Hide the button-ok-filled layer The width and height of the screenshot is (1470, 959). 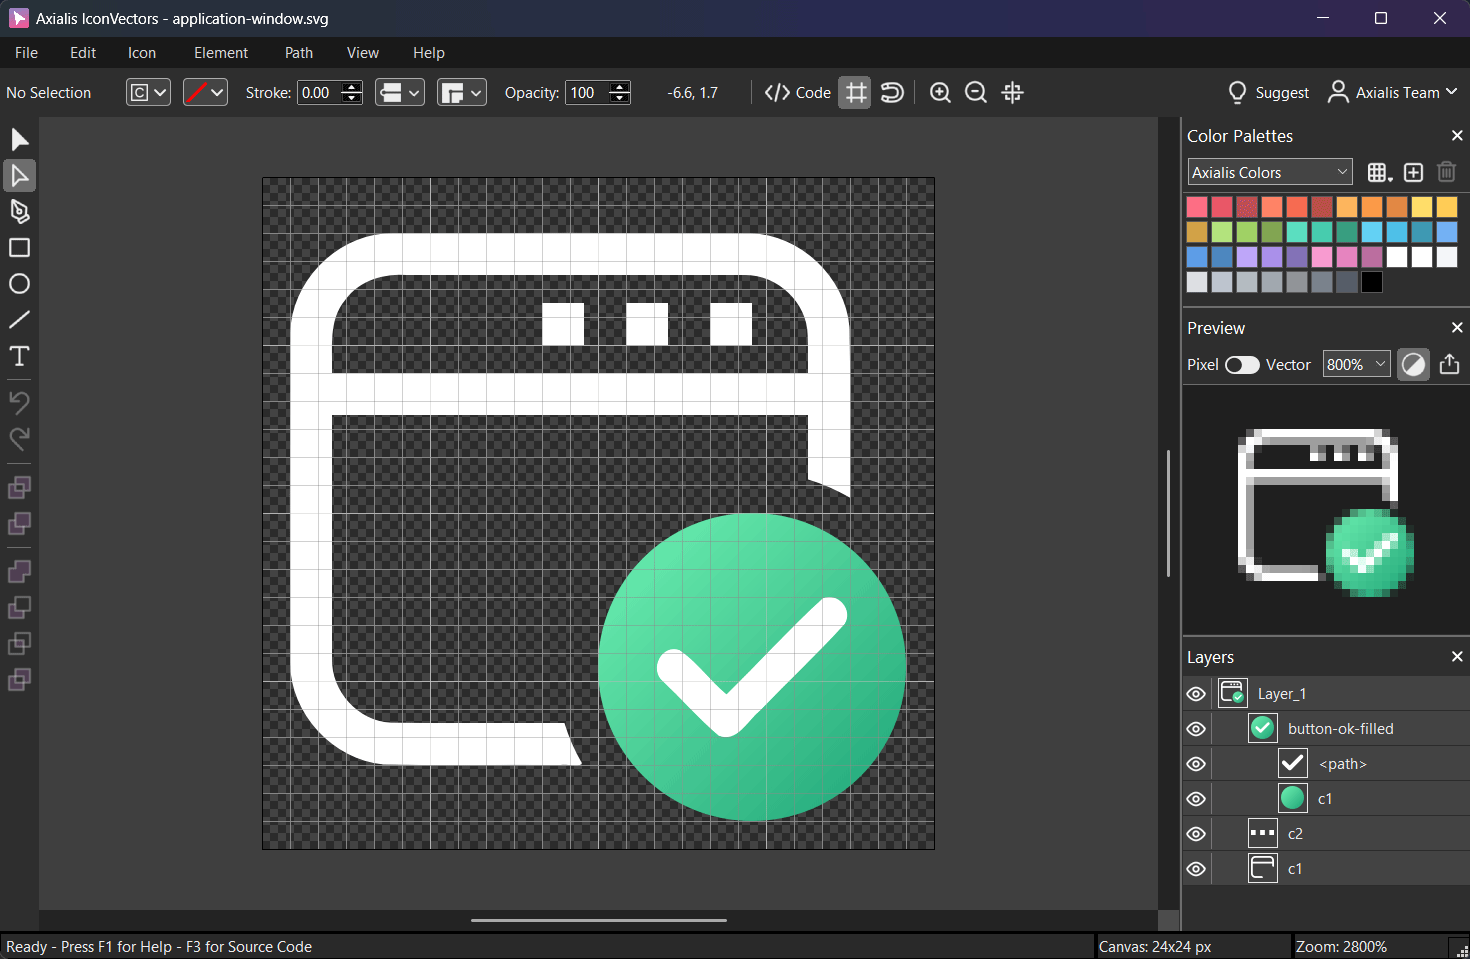[x=1196, y=728]
